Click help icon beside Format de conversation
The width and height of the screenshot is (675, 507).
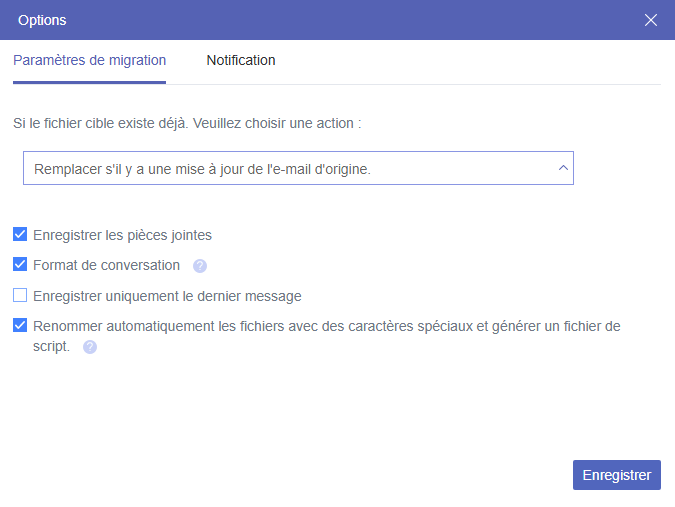click(200, 266)
